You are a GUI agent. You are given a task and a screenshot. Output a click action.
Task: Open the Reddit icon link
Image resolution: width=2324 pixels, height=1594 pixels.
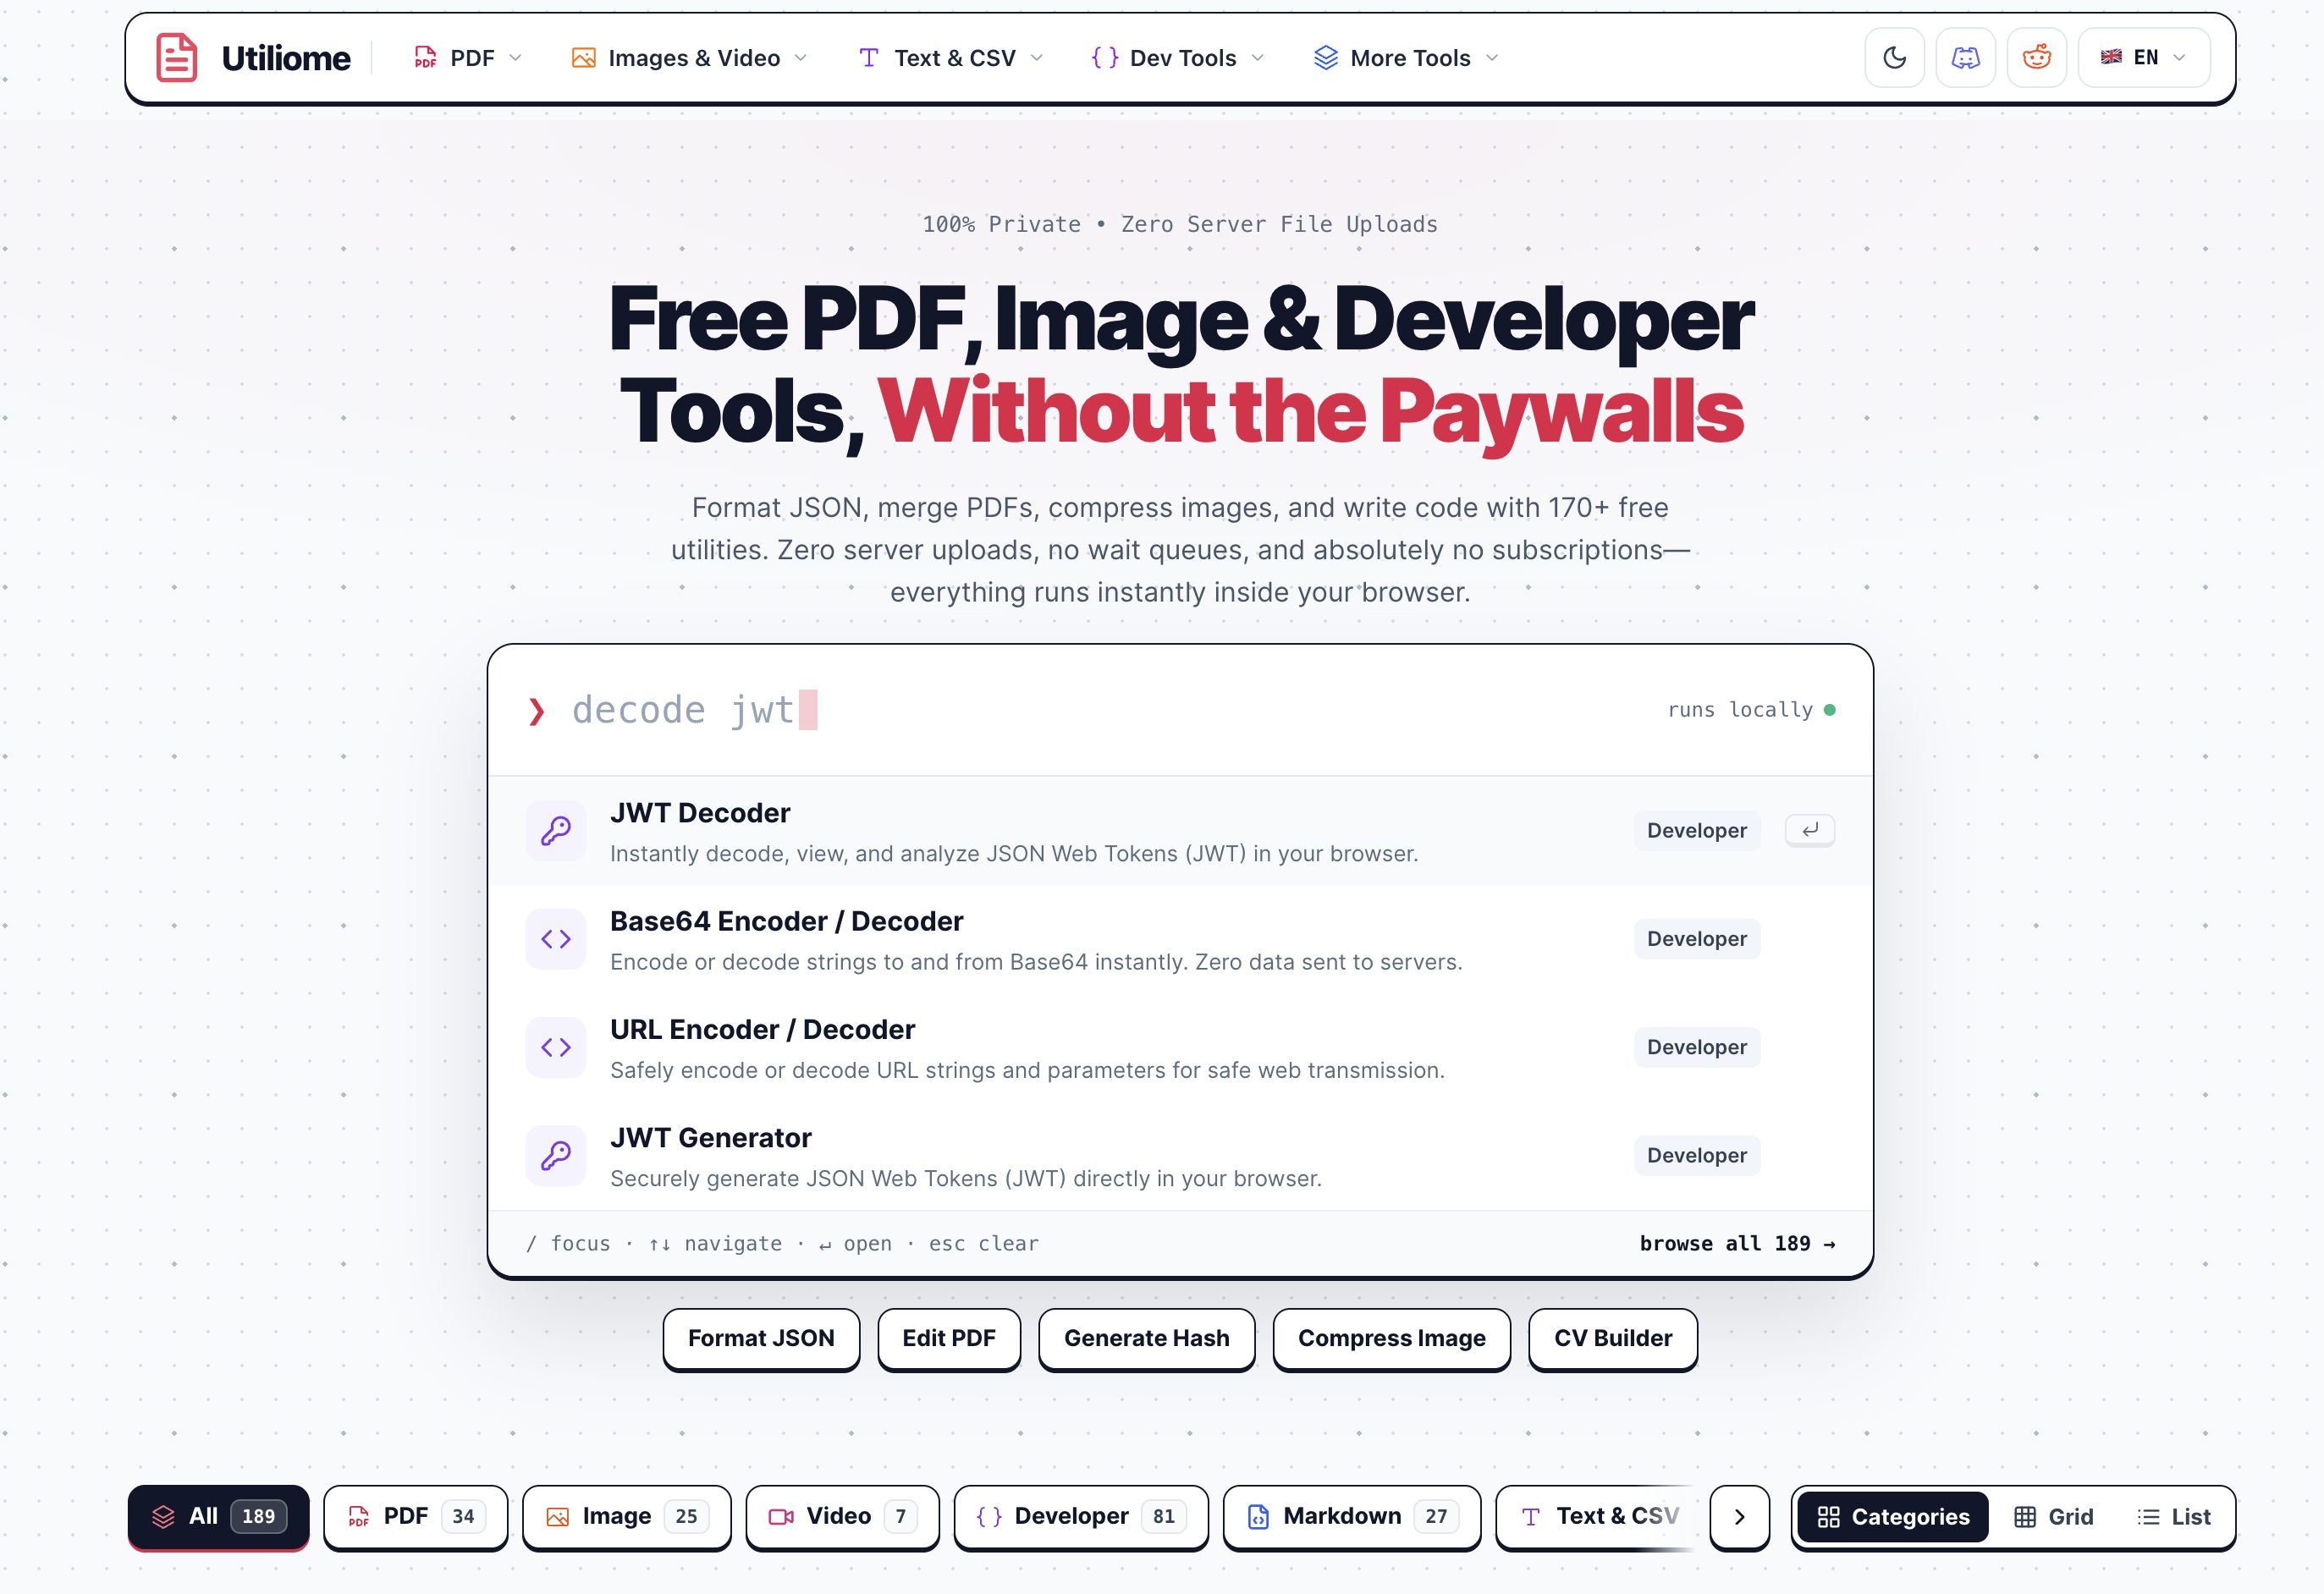[x=2036, y=58]
